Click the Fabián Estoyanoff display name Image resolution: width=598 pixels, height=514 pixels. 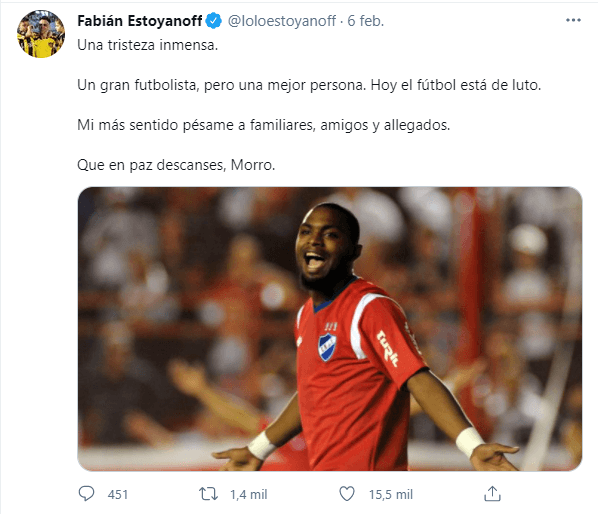(x=140, y=21)
